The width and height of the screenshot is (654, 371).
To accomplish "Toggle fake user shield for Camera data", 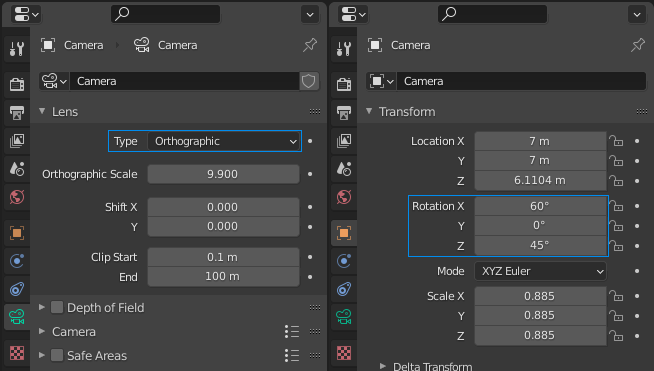I will point(309,81).
